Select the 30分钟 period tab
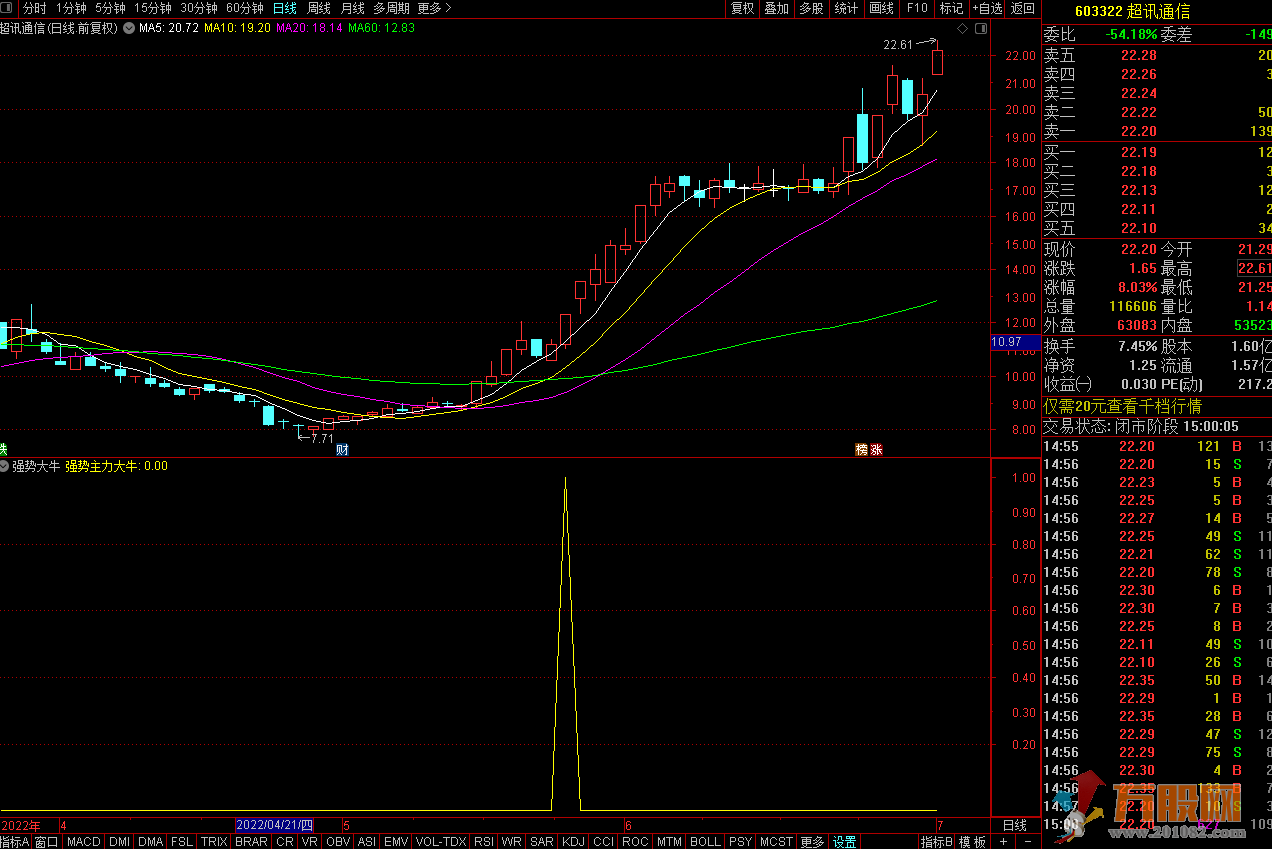 (199, 8)
